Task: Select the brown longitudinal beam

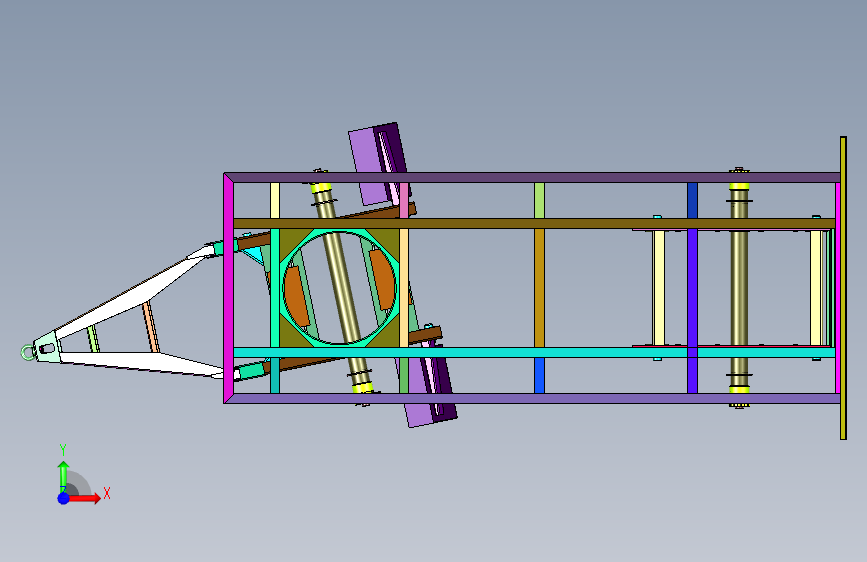Action: (534, 224)
